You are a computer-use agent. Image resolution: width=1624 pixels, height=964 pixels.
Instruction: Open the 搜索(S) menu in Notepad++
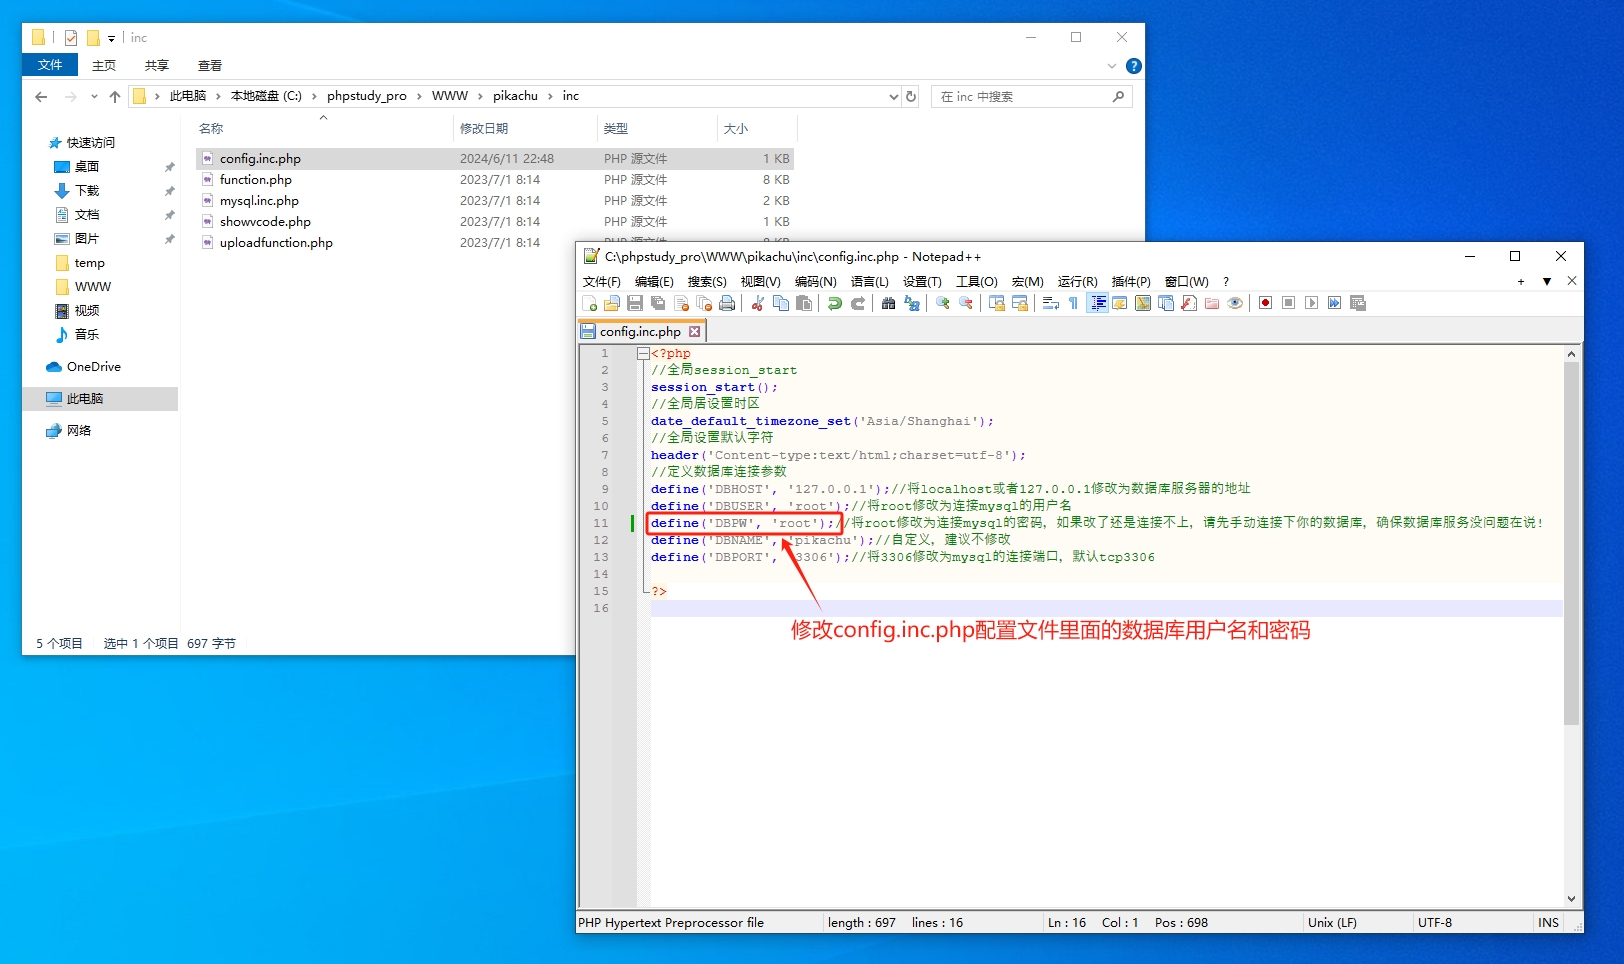point(707,282)
